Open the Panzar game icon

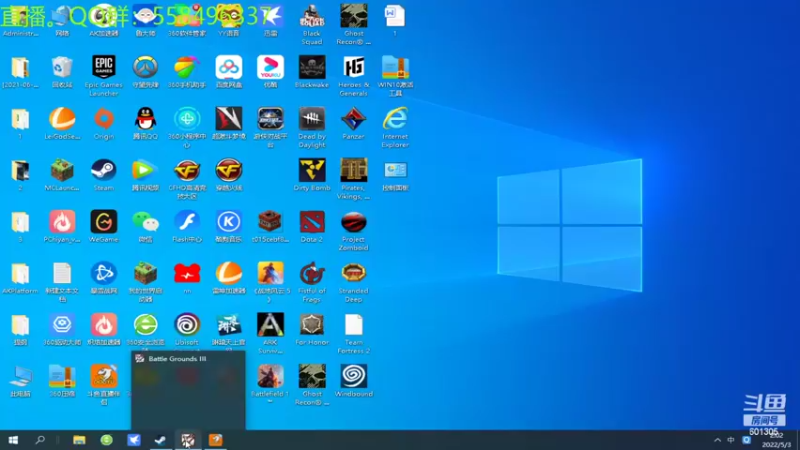pyautogui.click(x=353, y=119)
